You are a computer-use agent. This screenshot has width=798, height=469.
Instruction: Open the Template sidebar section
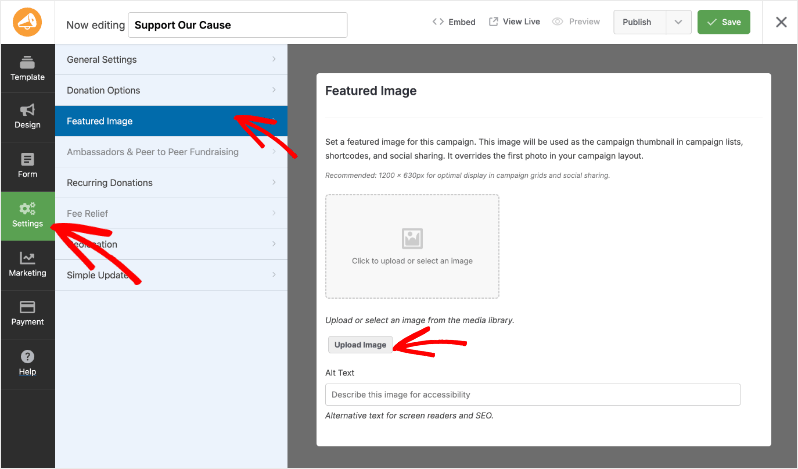pyautogui.click(x=27, y=68)
